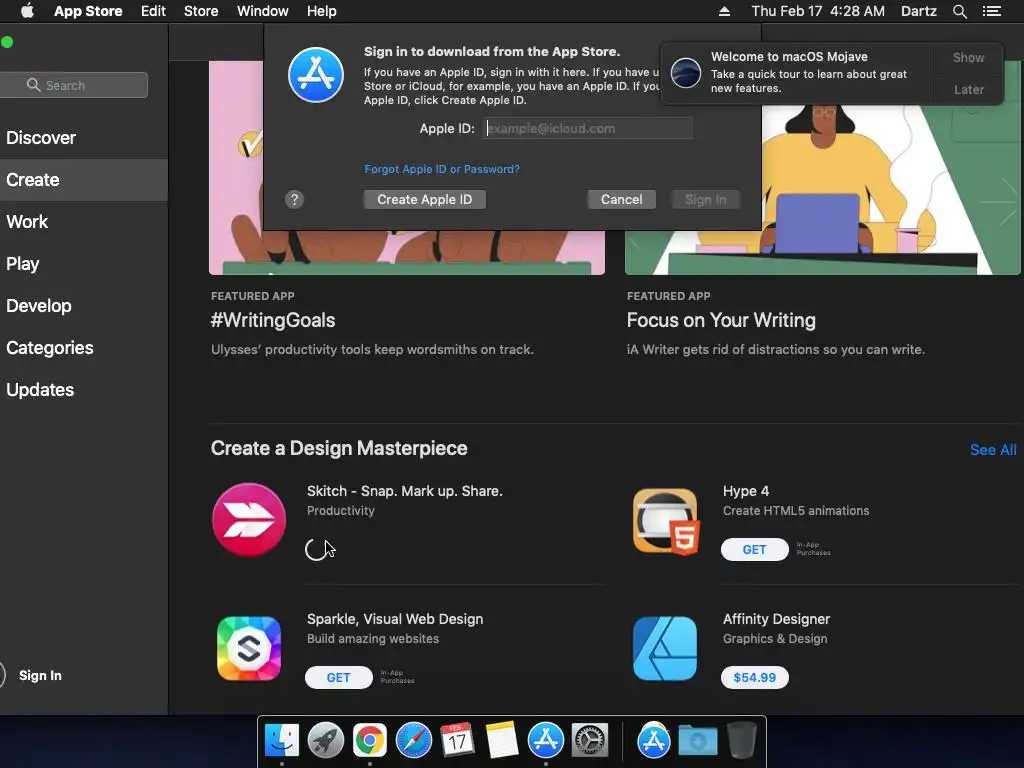This screenshot has height=768, width=1024.
Task: Click GET for Sparkle Visual Web Design
Action: pyautogui.click(x=338, y=677)
